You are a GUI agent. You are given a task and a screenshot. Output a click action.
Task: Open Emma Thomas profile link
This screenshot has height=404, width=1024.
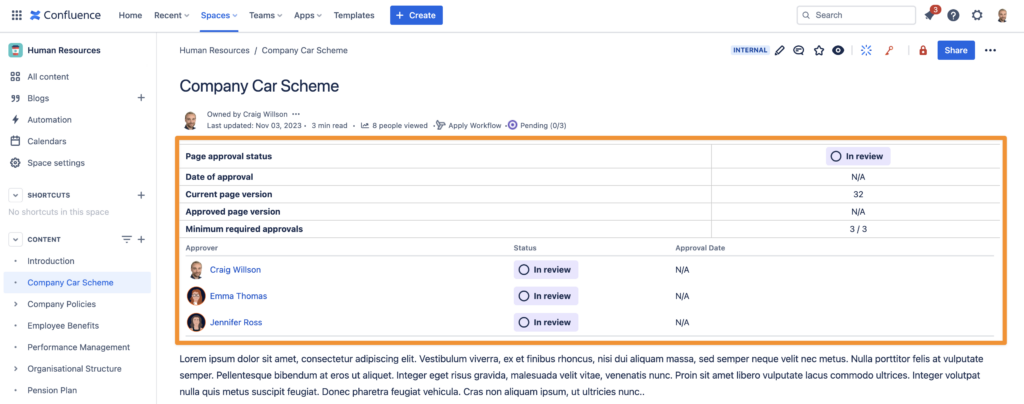(238, 296)
